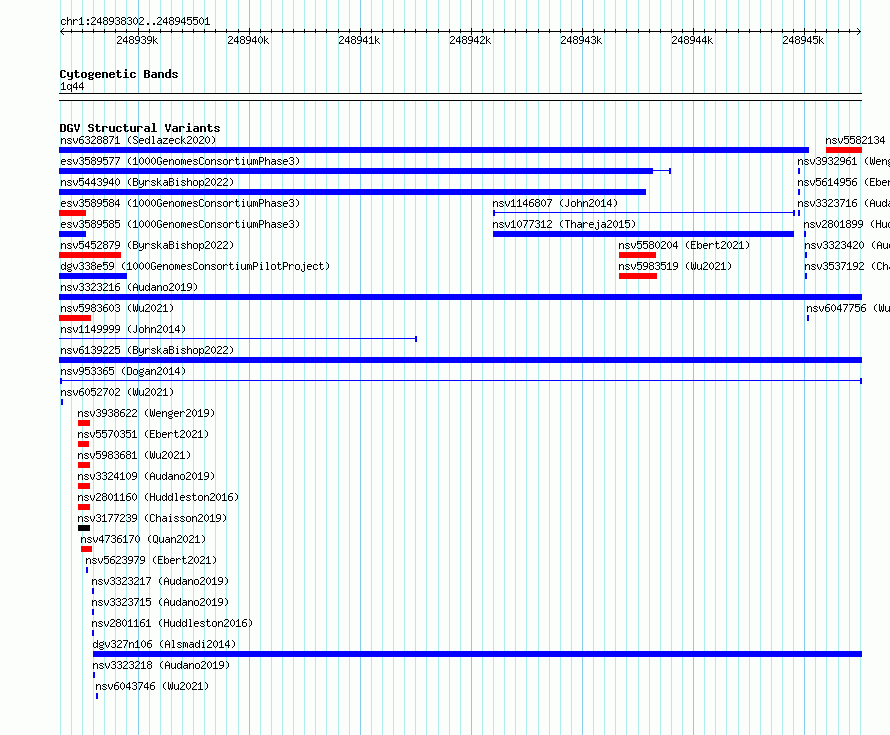The height and width of the screenshot is (735, 890).
Task: Click nsv5452879 (ByrskaBishop2022) label
Action: coord(147,245)
